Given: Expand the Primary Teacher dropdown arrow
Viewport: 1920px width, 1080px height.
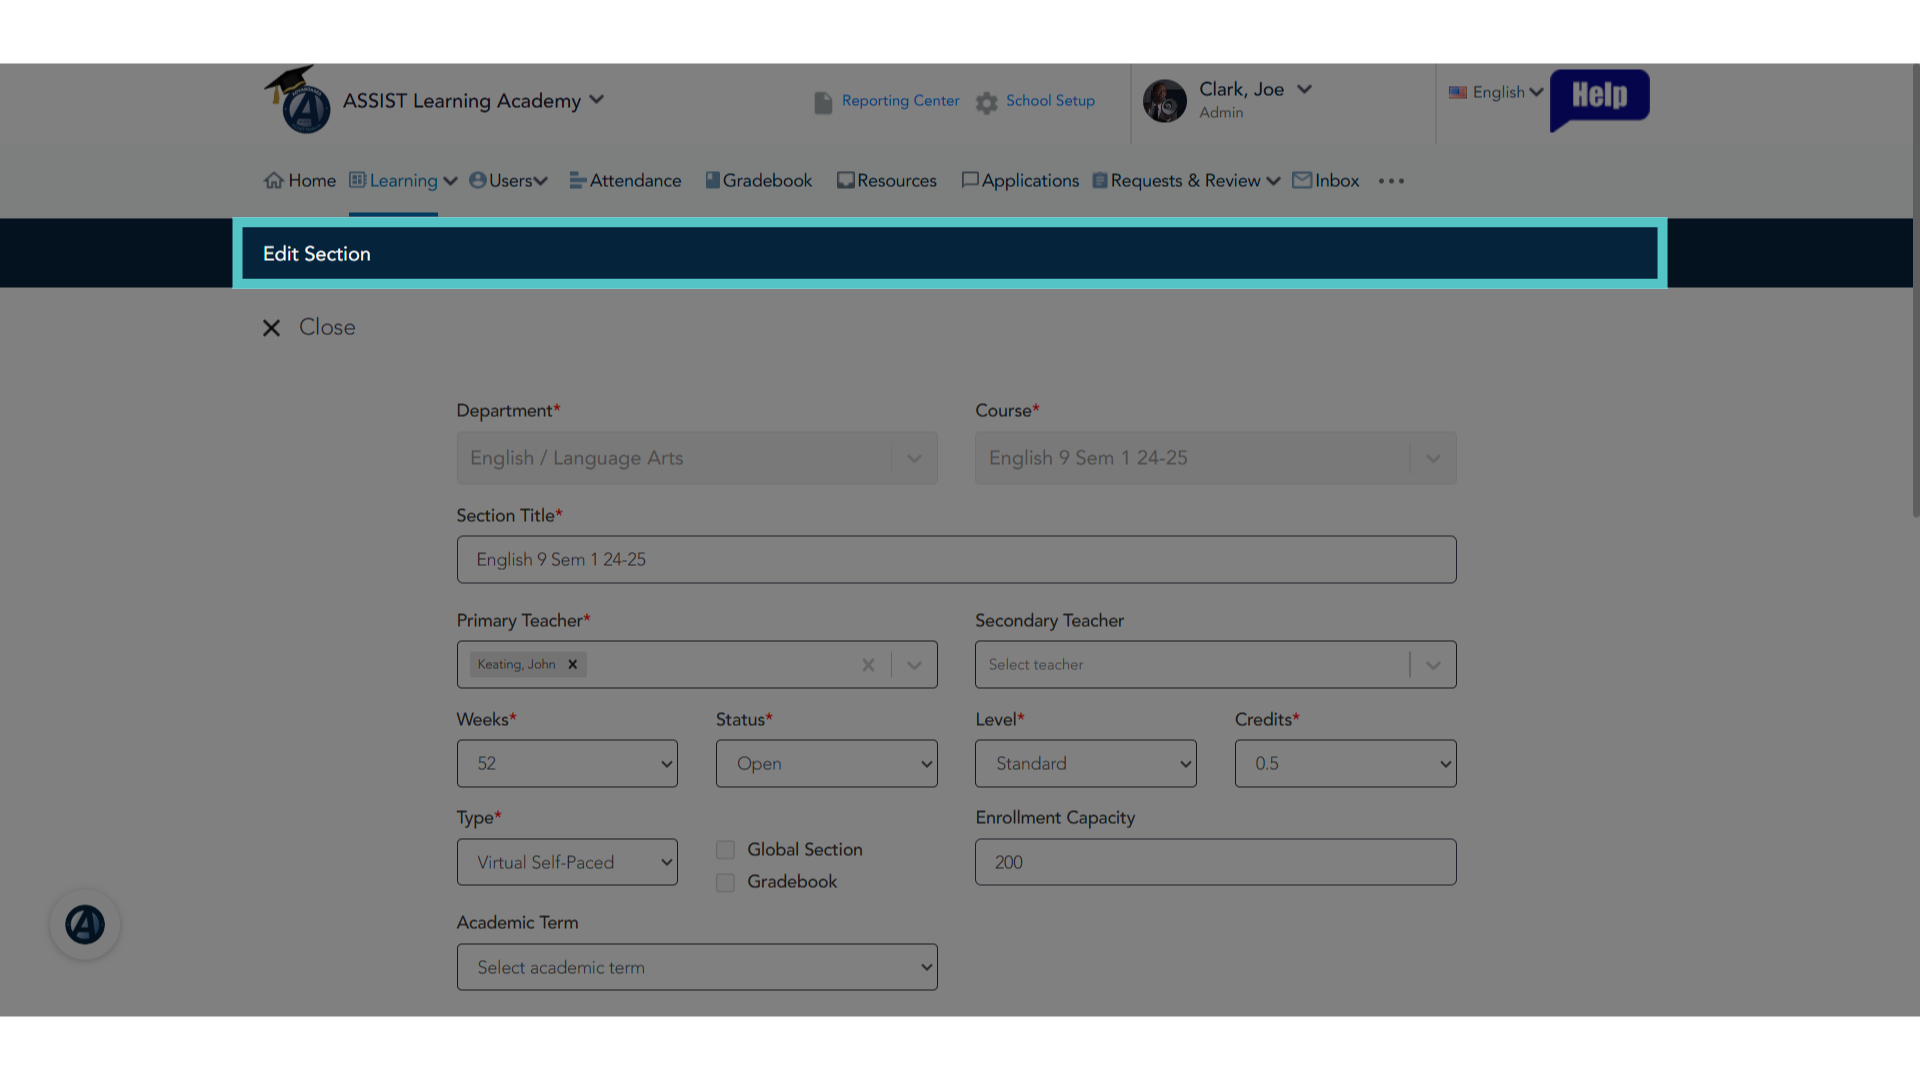Looking at the screenshot, I should point(914,665).
